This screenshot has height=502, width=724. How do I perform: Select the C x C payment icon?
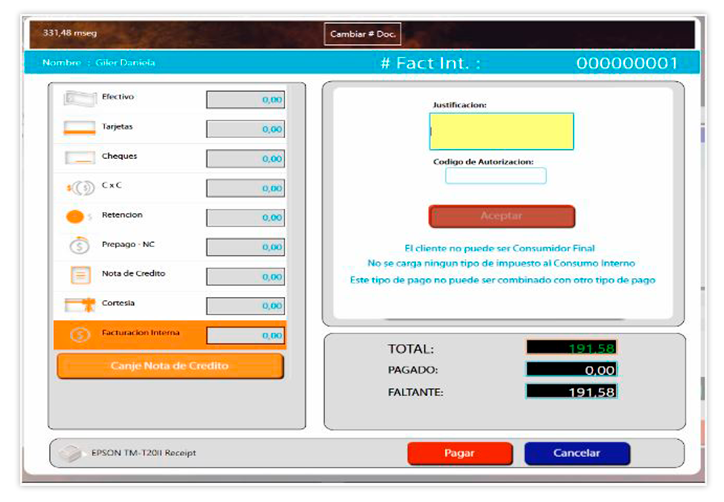coord(78,187)
